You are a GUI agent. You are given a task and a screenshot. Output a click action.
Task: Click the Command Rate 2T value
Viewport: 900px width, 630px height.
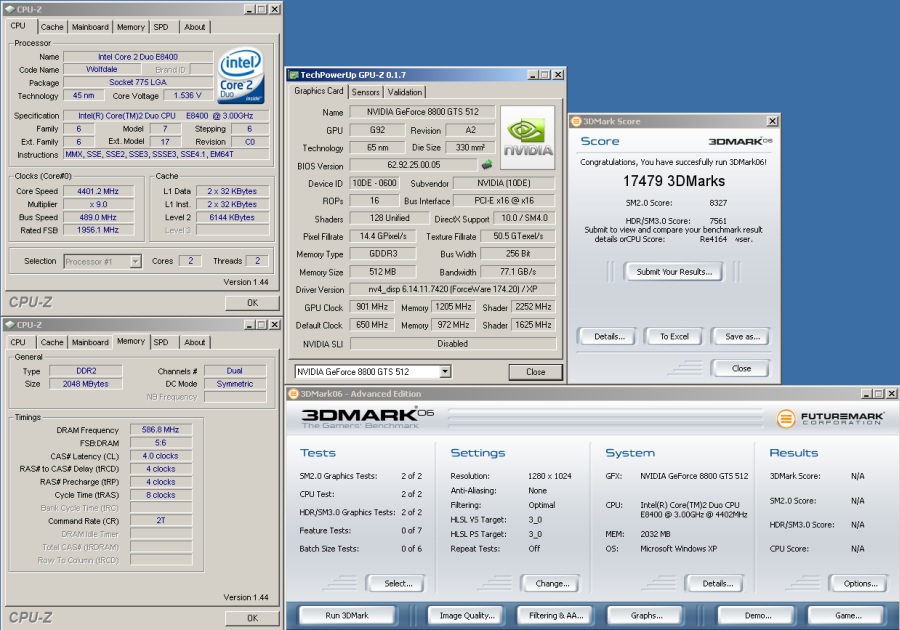click(x=161, y=520)
